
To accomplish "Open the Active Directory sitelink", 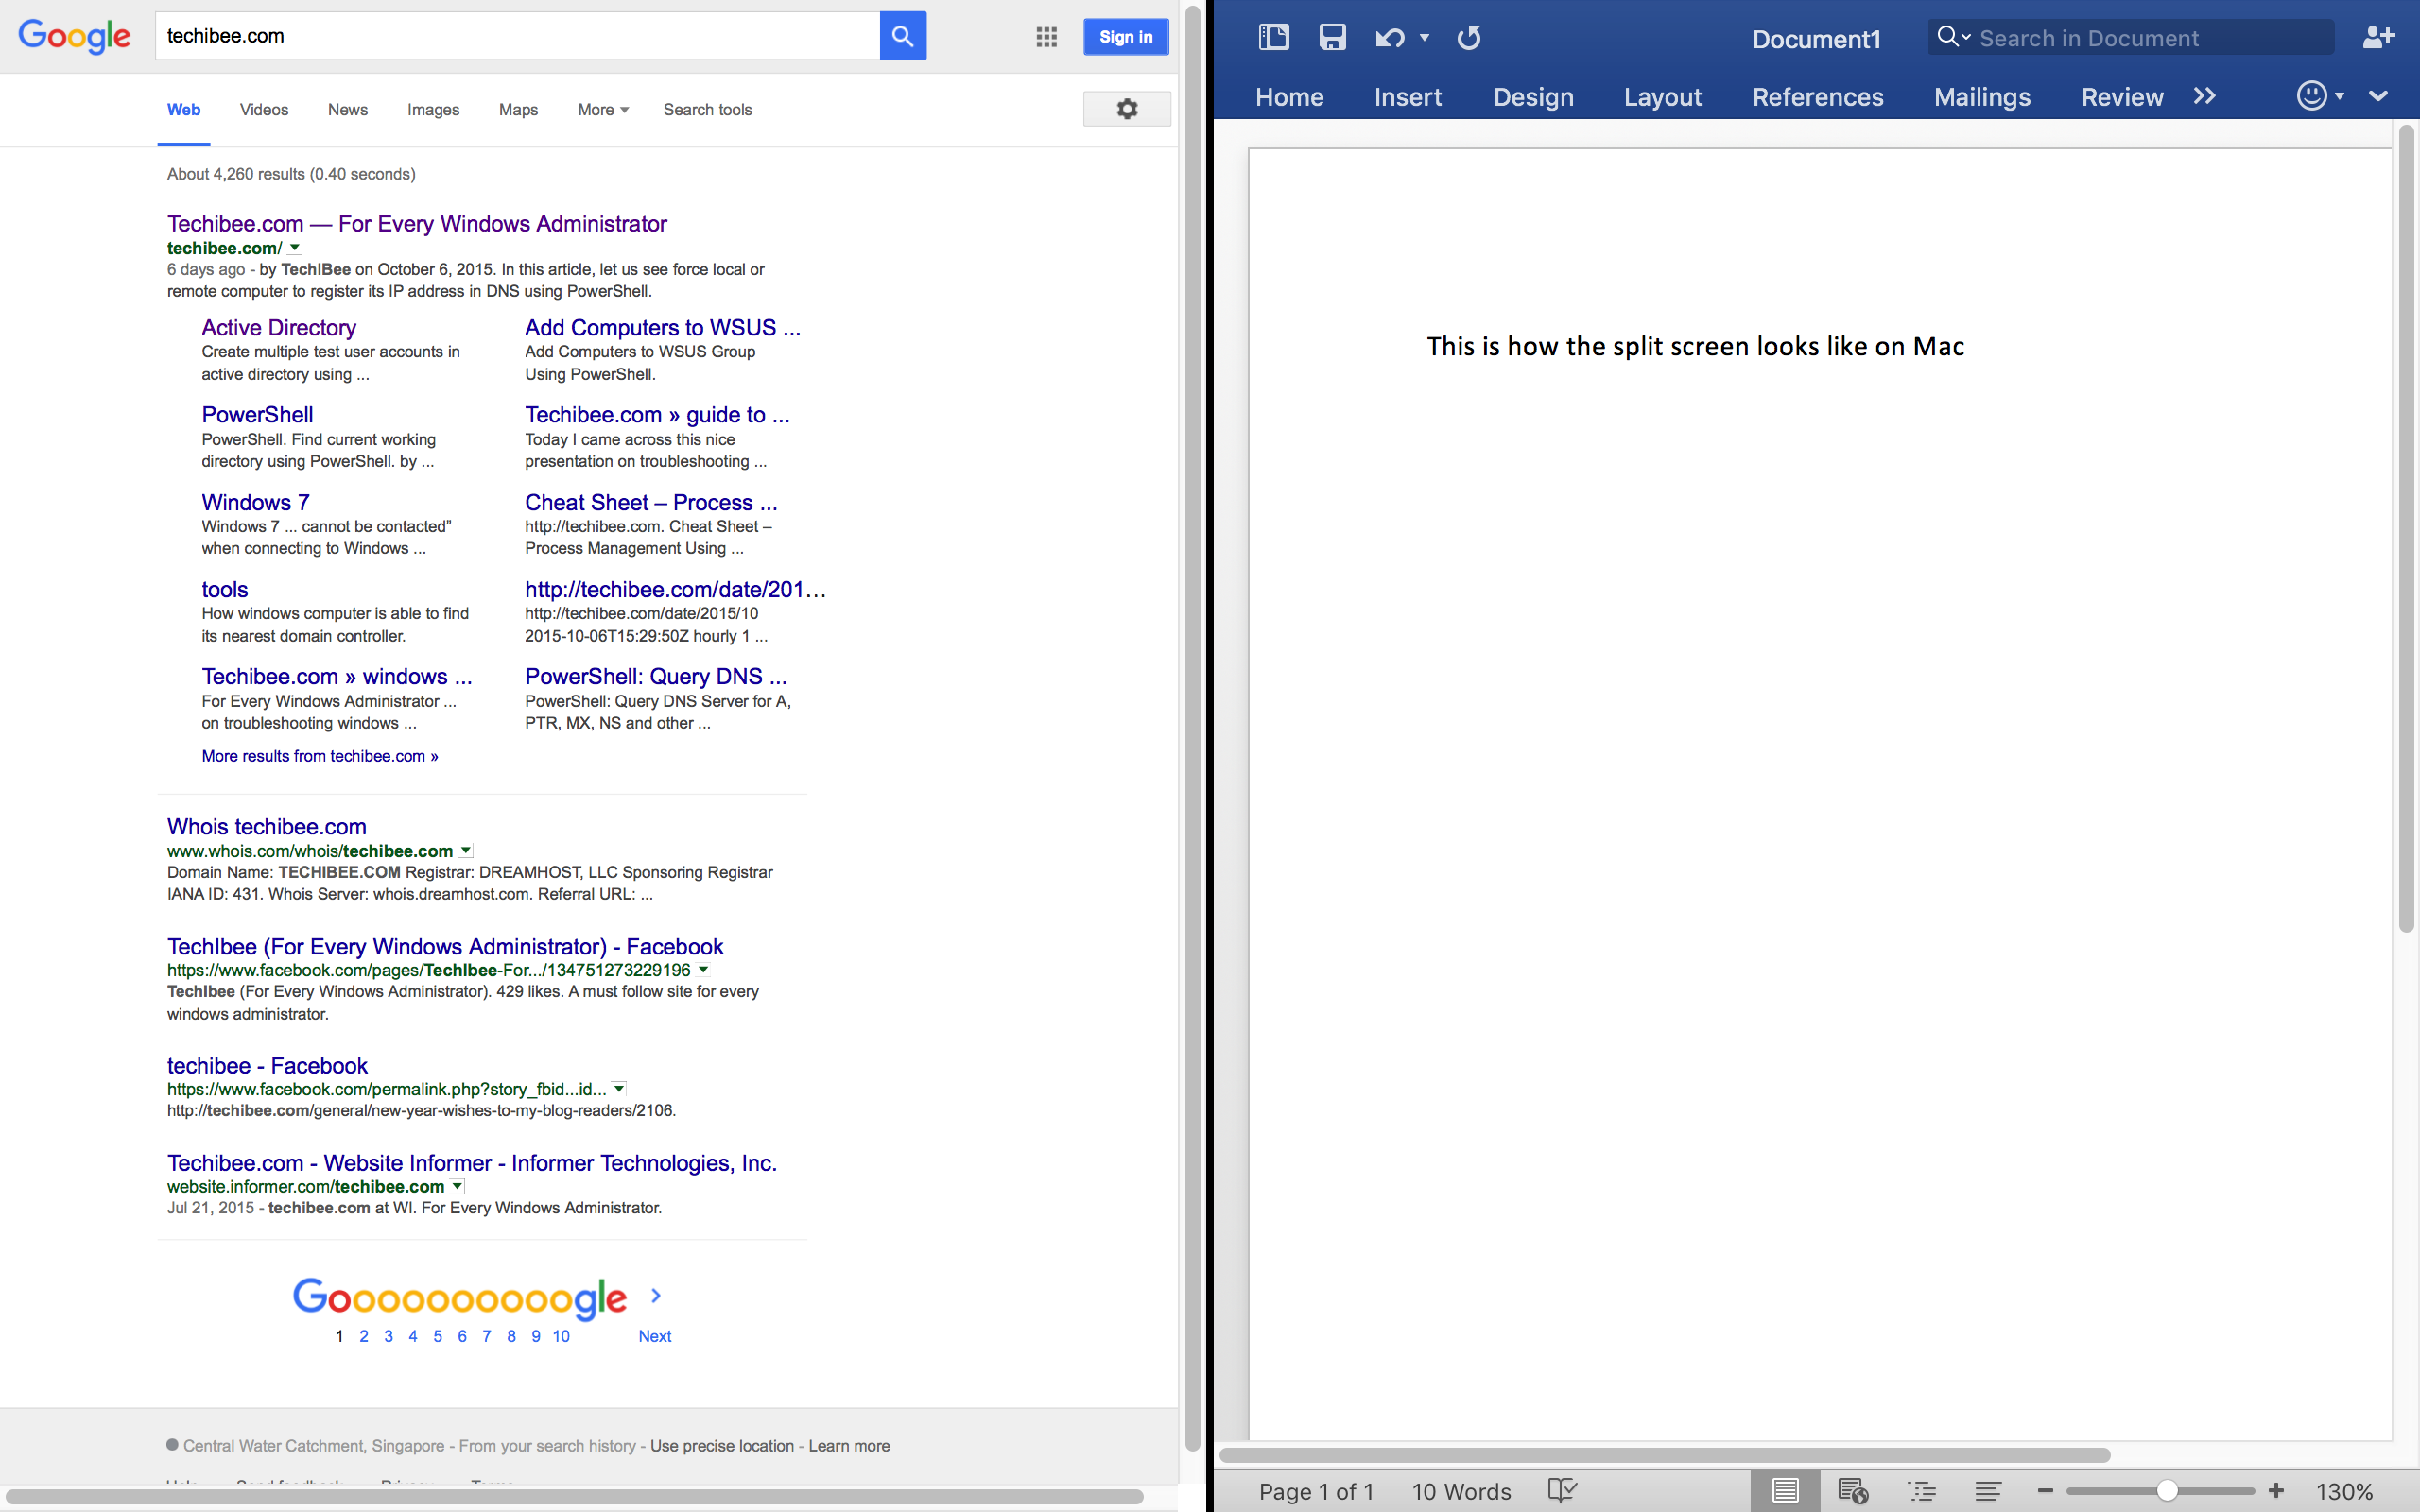I will tap(279, 328).
